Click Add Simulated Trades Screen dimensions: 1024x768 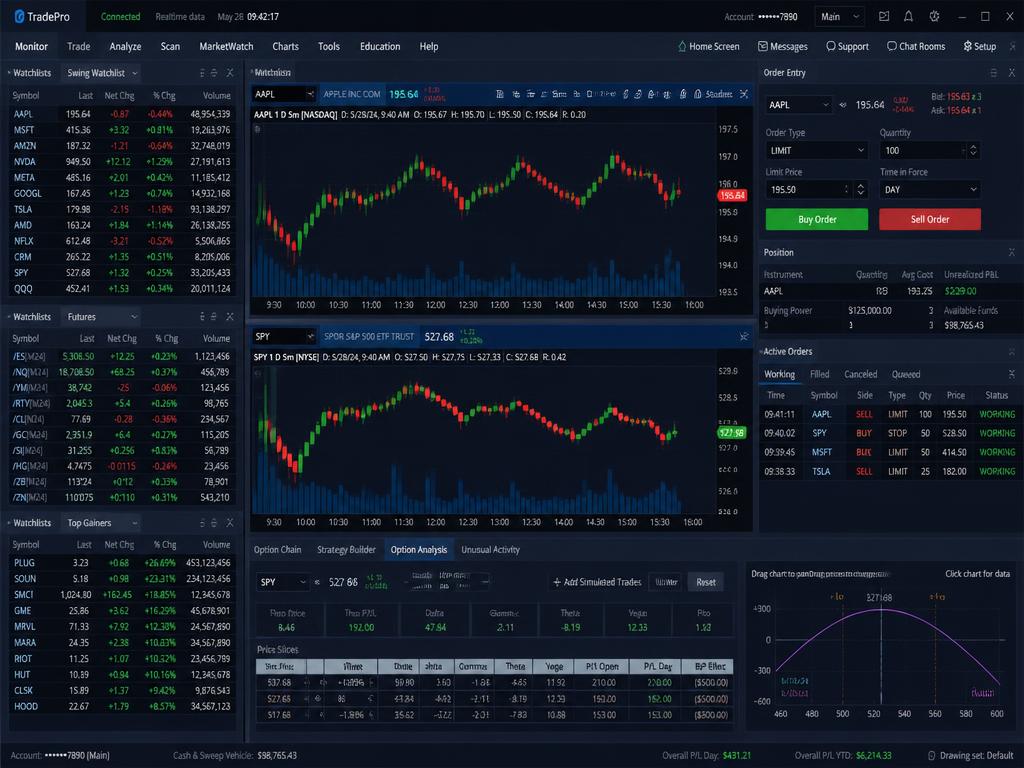coord(597,582)
